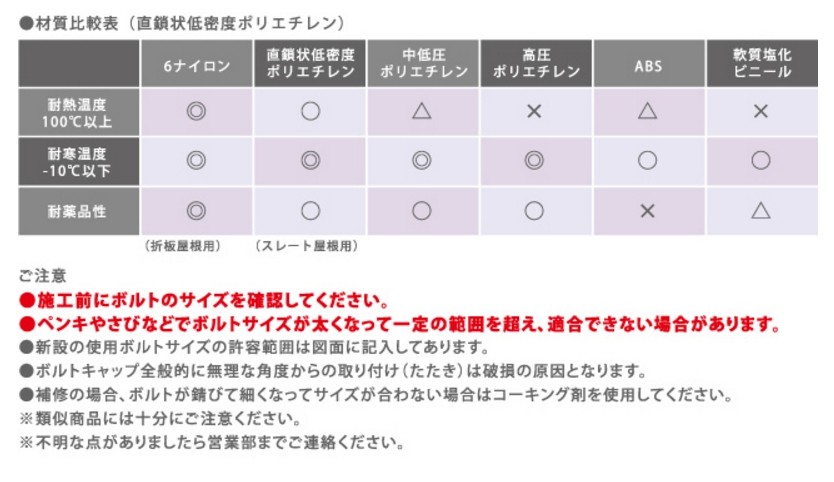Click the X mark in ABS chemical resistance cell
Screen dimensions: 834x482
coord(647,211)
